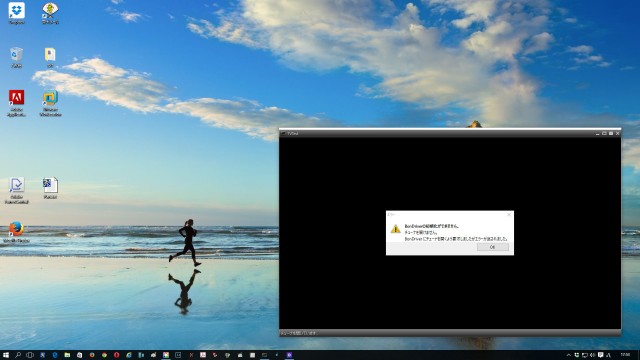This screenshot has height=360, width=640.
Task: Close the TVTest window
Action: pos(618,133)
